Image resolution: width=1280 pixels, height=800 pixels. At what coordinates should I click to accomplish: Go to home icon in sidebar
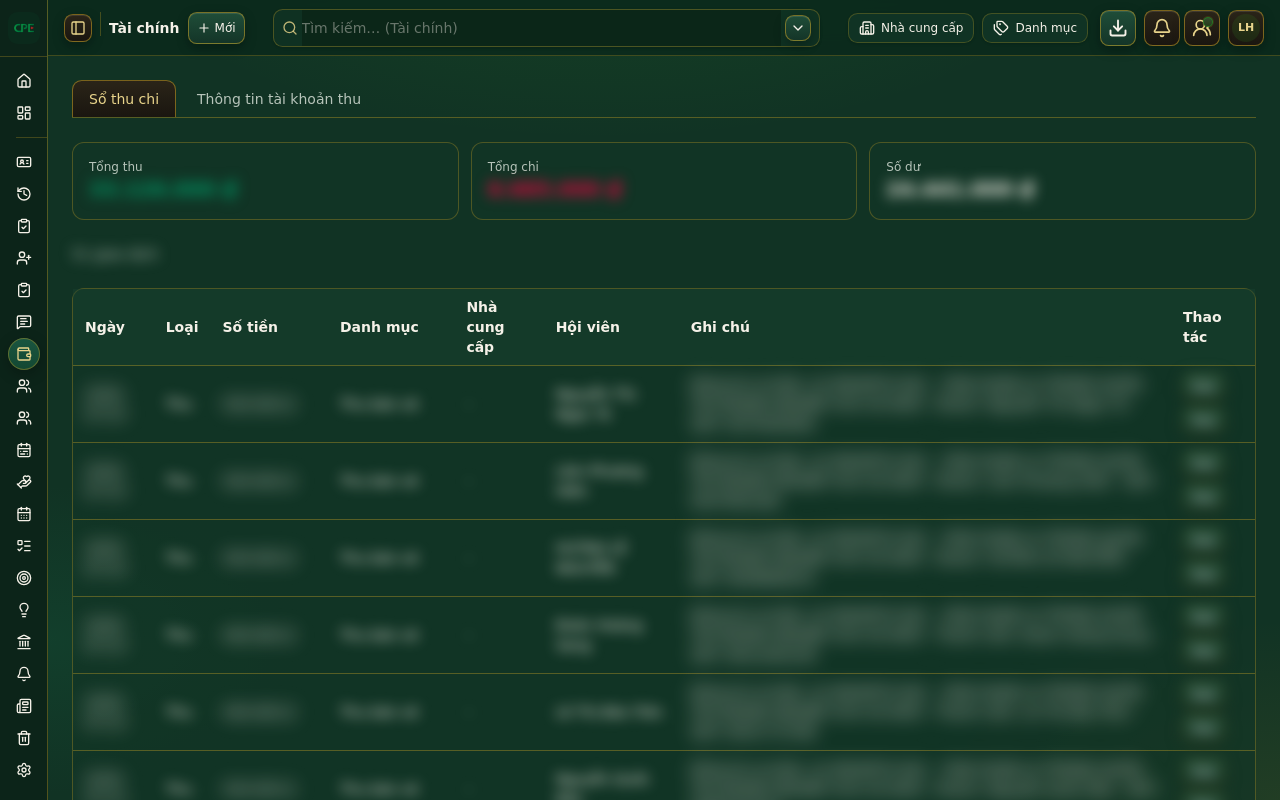pyautogui.click(x=24, y=81)
